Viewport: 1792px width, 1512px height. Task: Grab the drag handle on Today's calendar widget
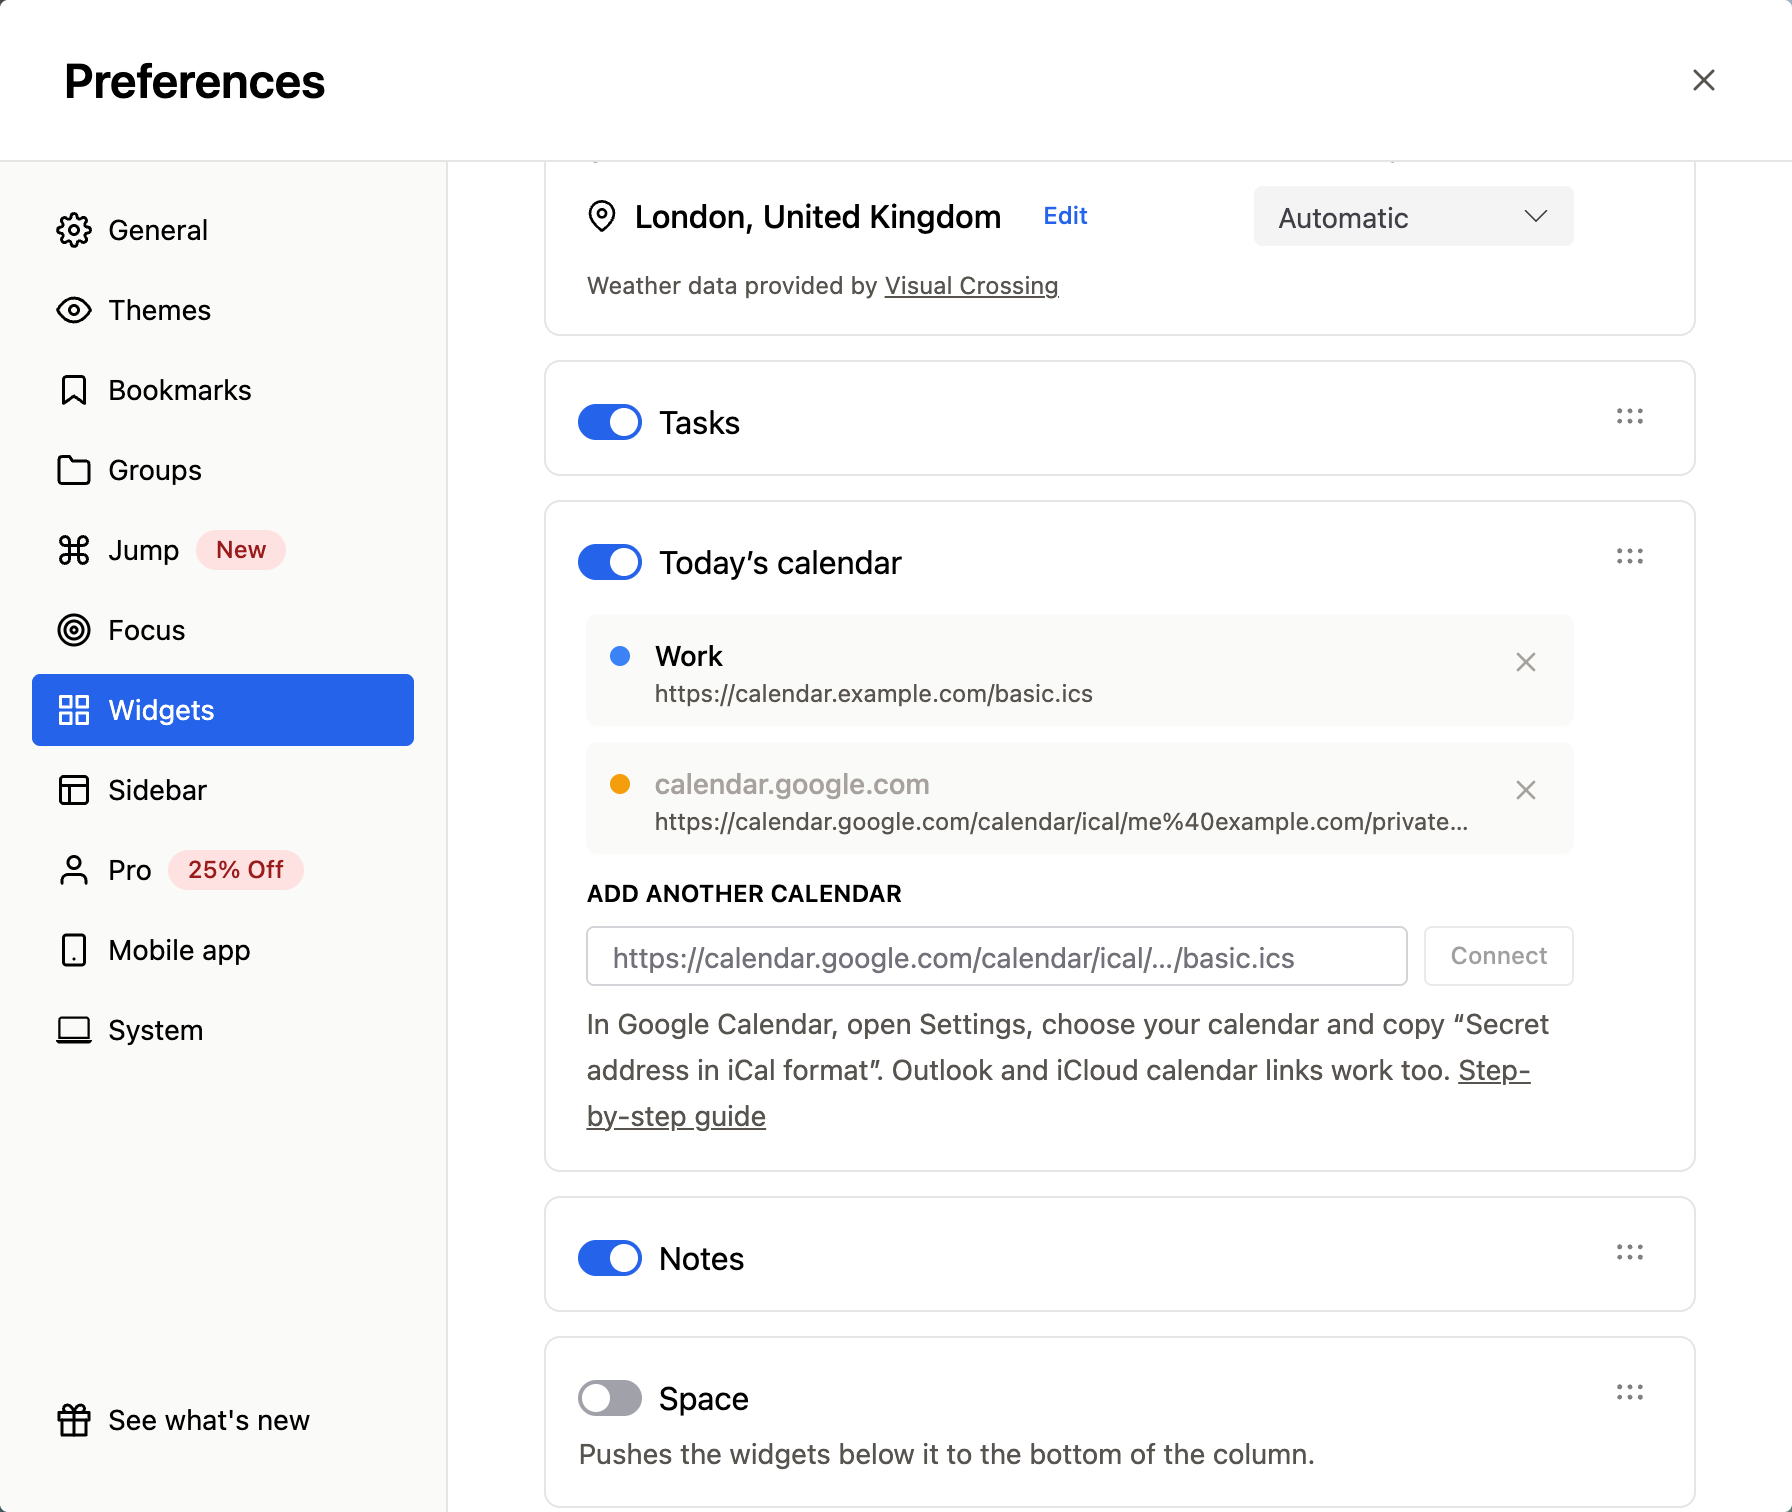pos(1630,556)
